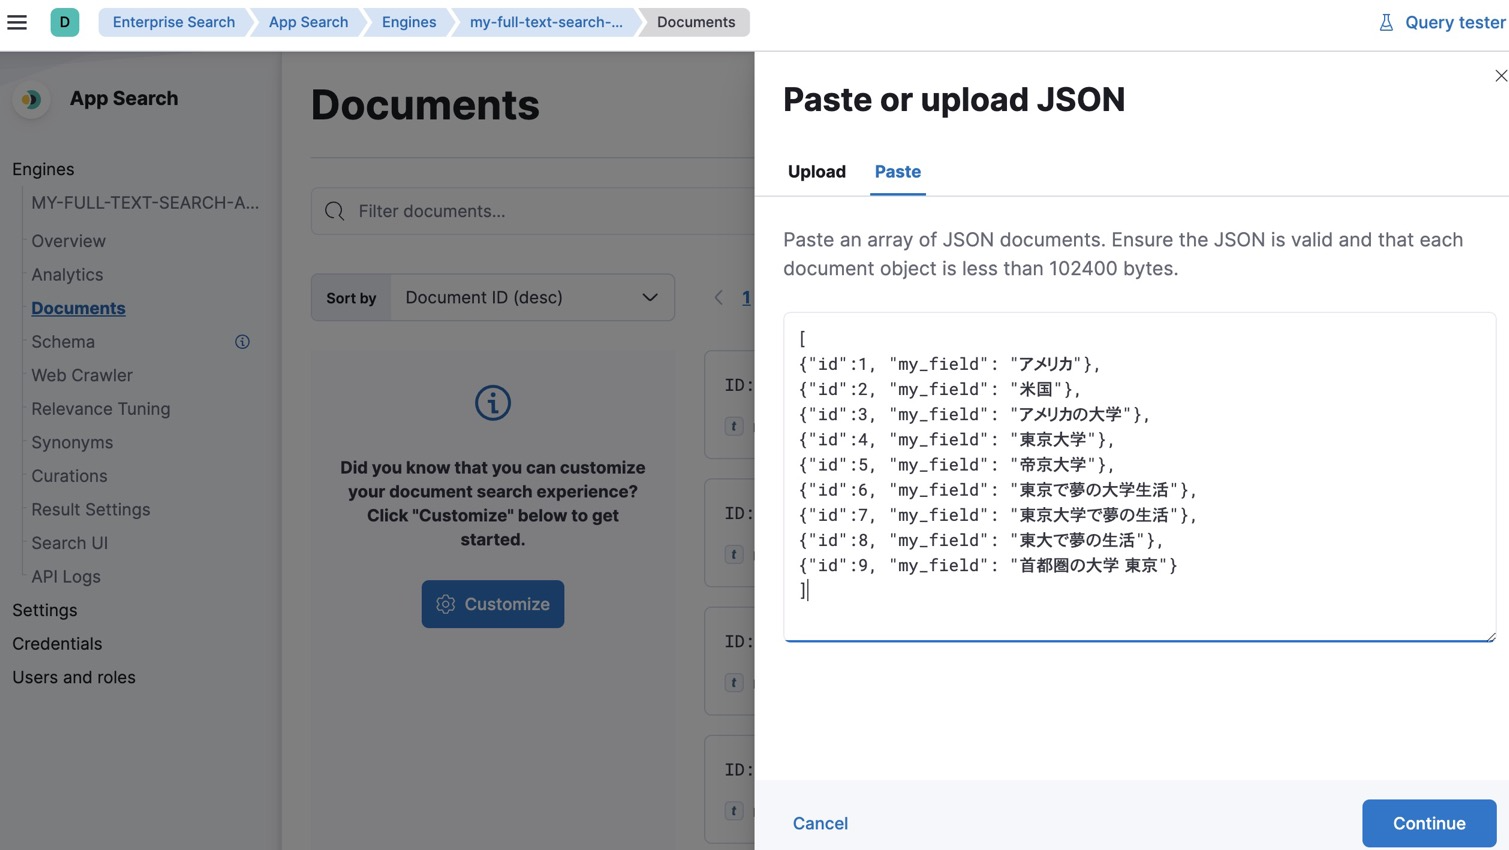Open Web Crawler in sidebar

click(x=82, y=375)
